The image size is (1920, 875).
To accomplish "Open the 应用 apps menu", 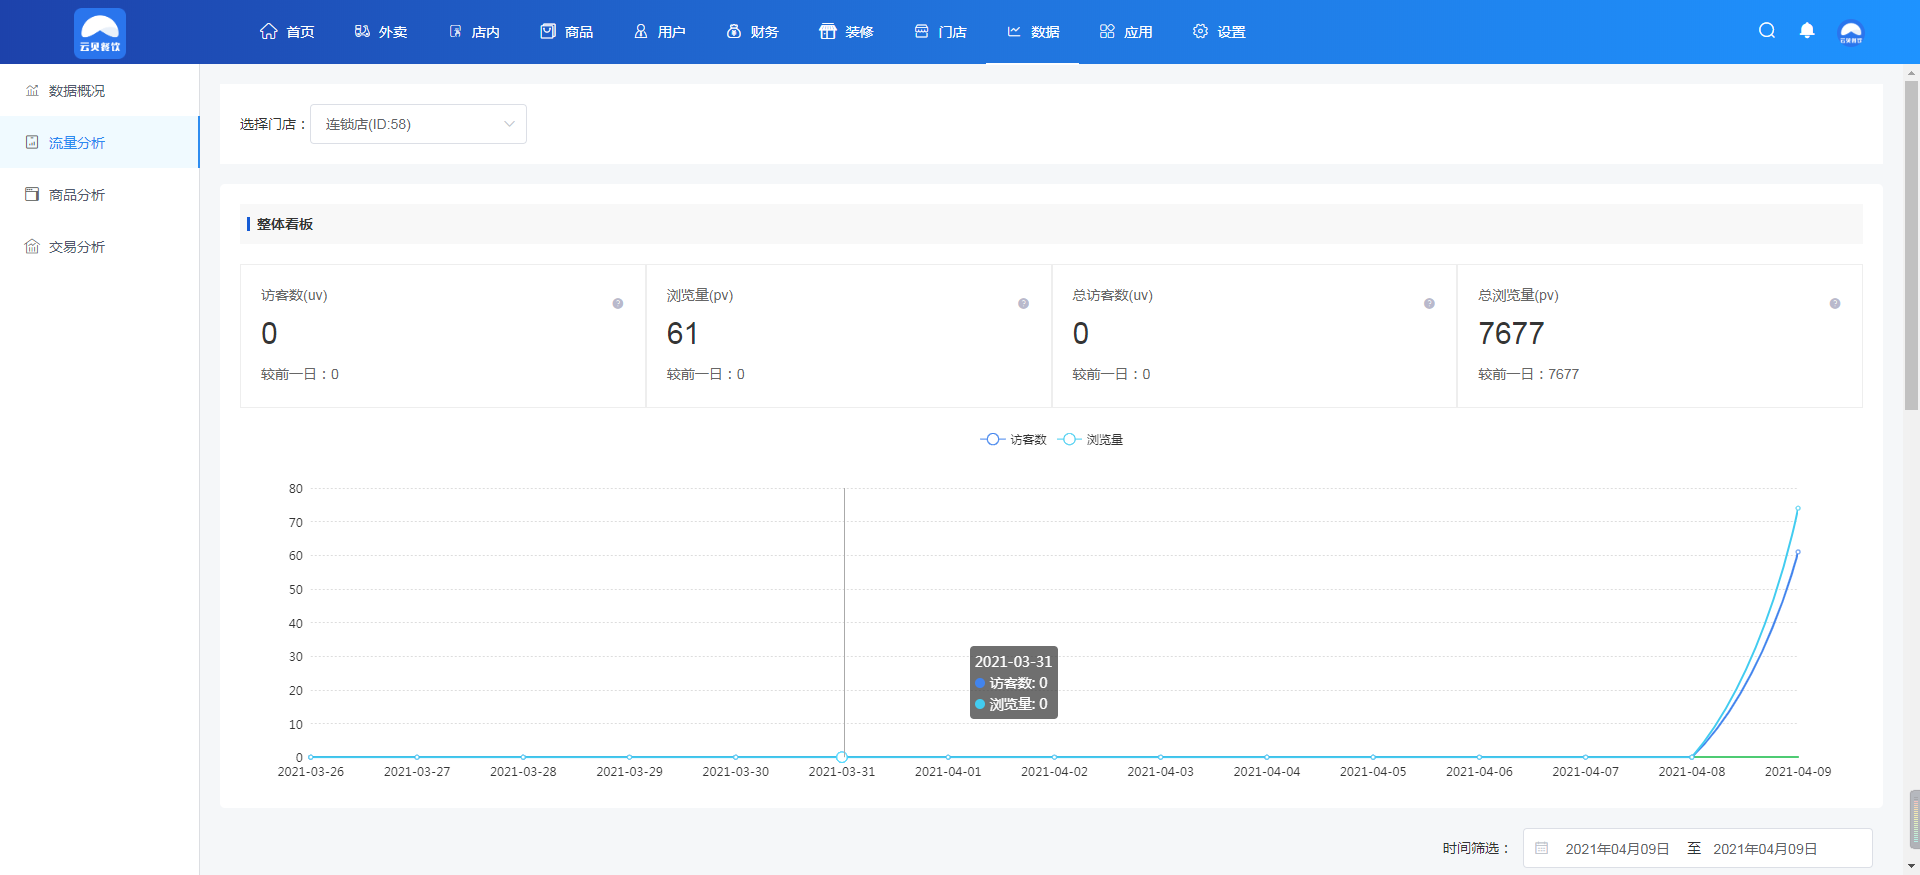I will coord(1126,32).
